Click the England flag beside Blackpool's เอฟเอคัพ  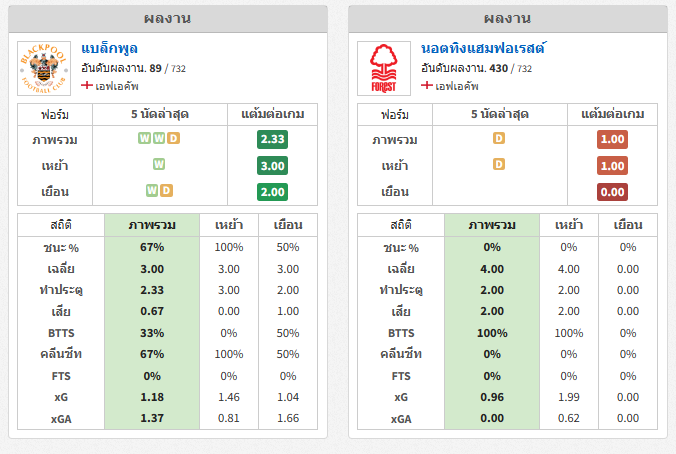pyautogui.click(x=87, y=85)
